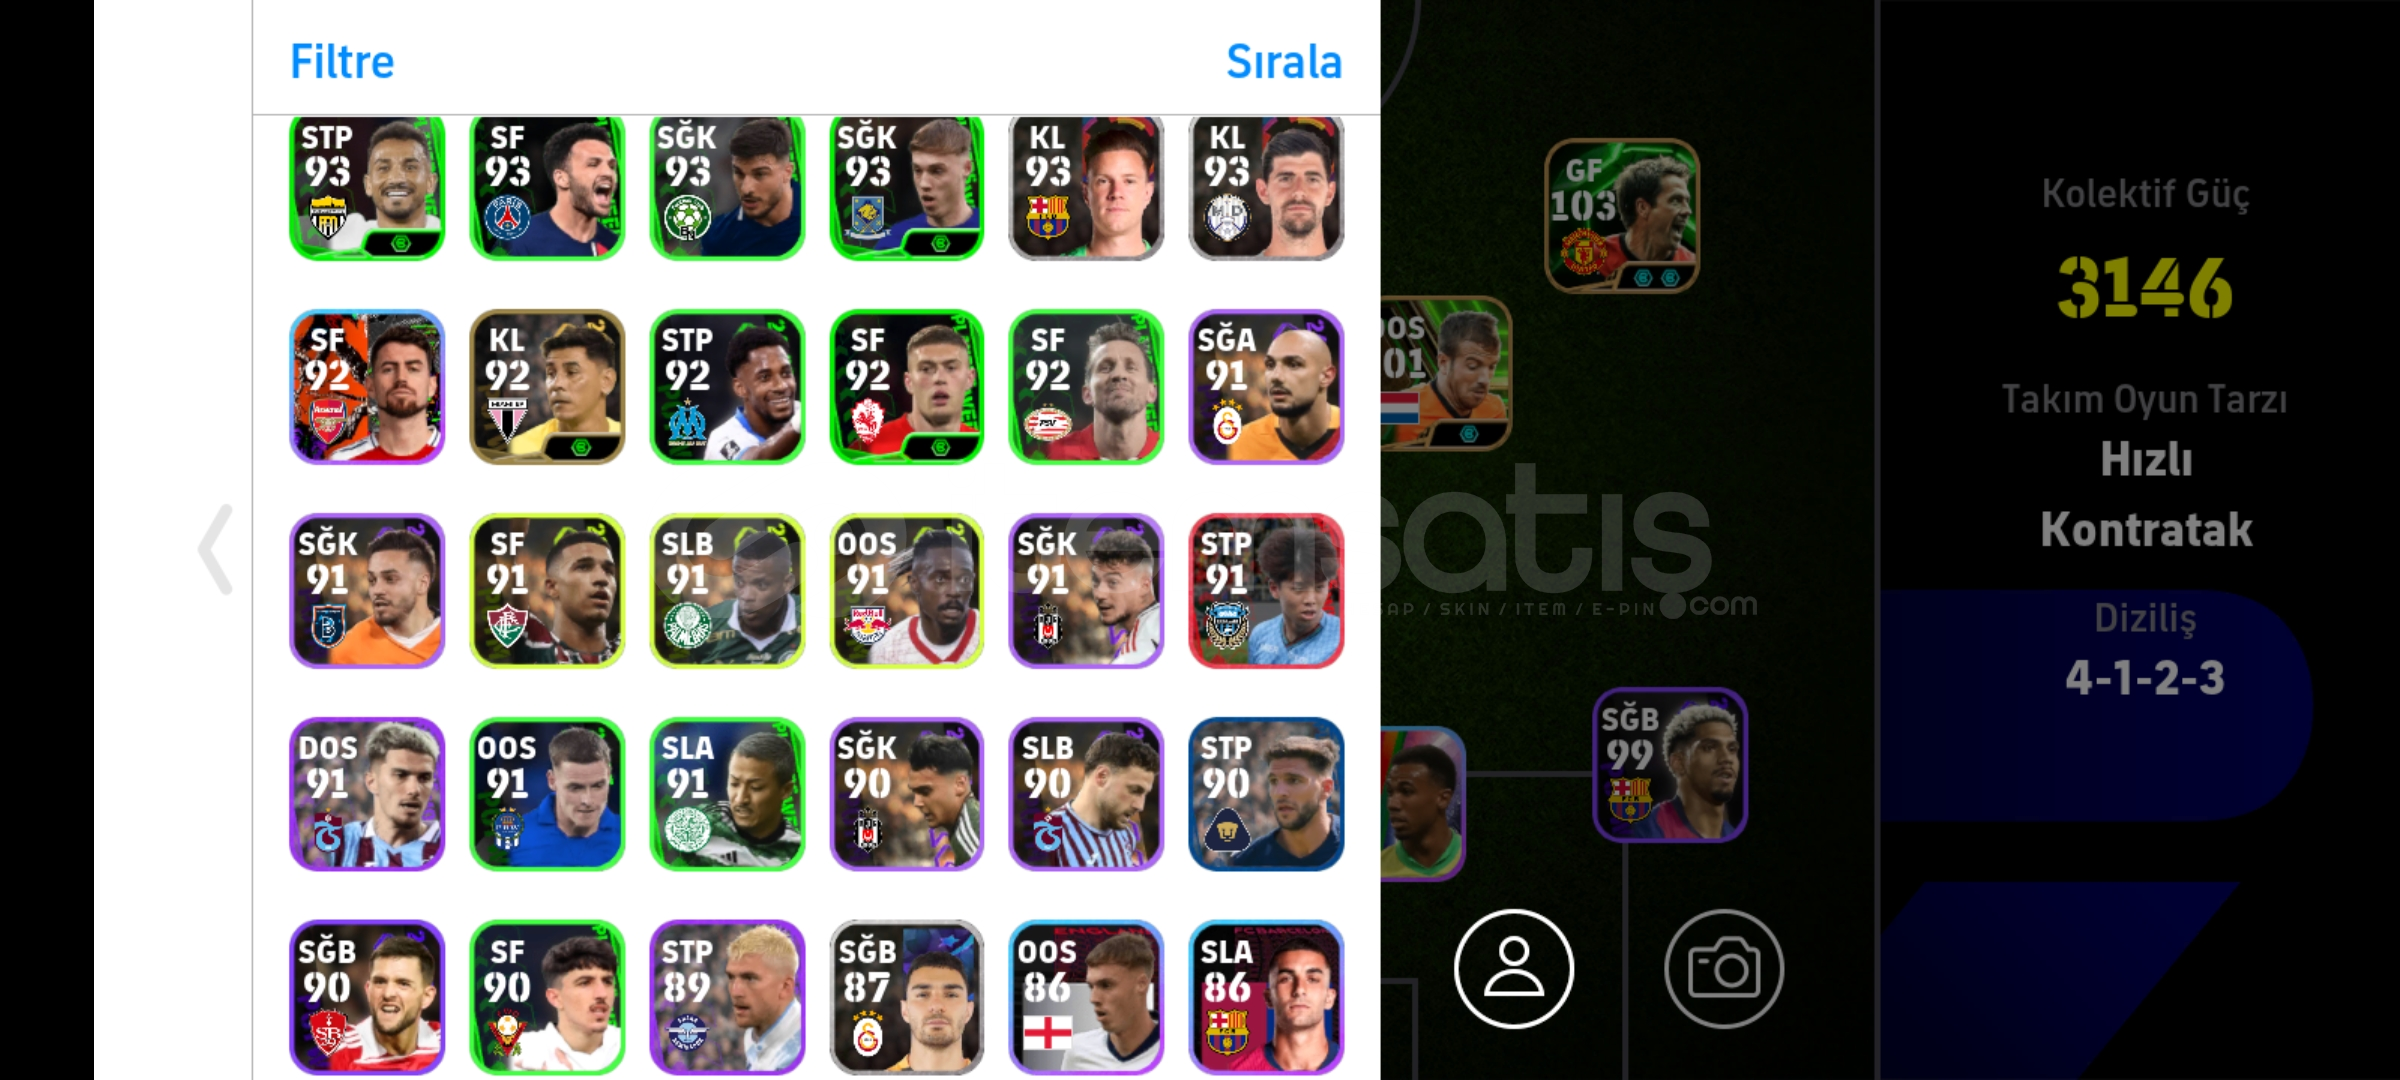
Task: Select the OOS 86 England player card
Action: 1086,998
